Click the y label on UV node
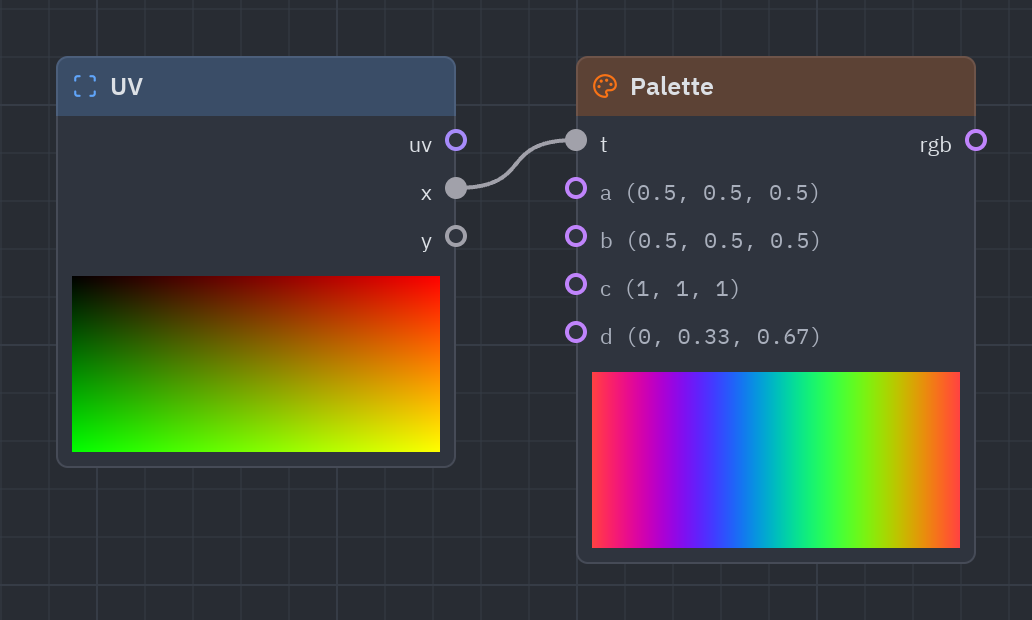 tap(426, 242)
